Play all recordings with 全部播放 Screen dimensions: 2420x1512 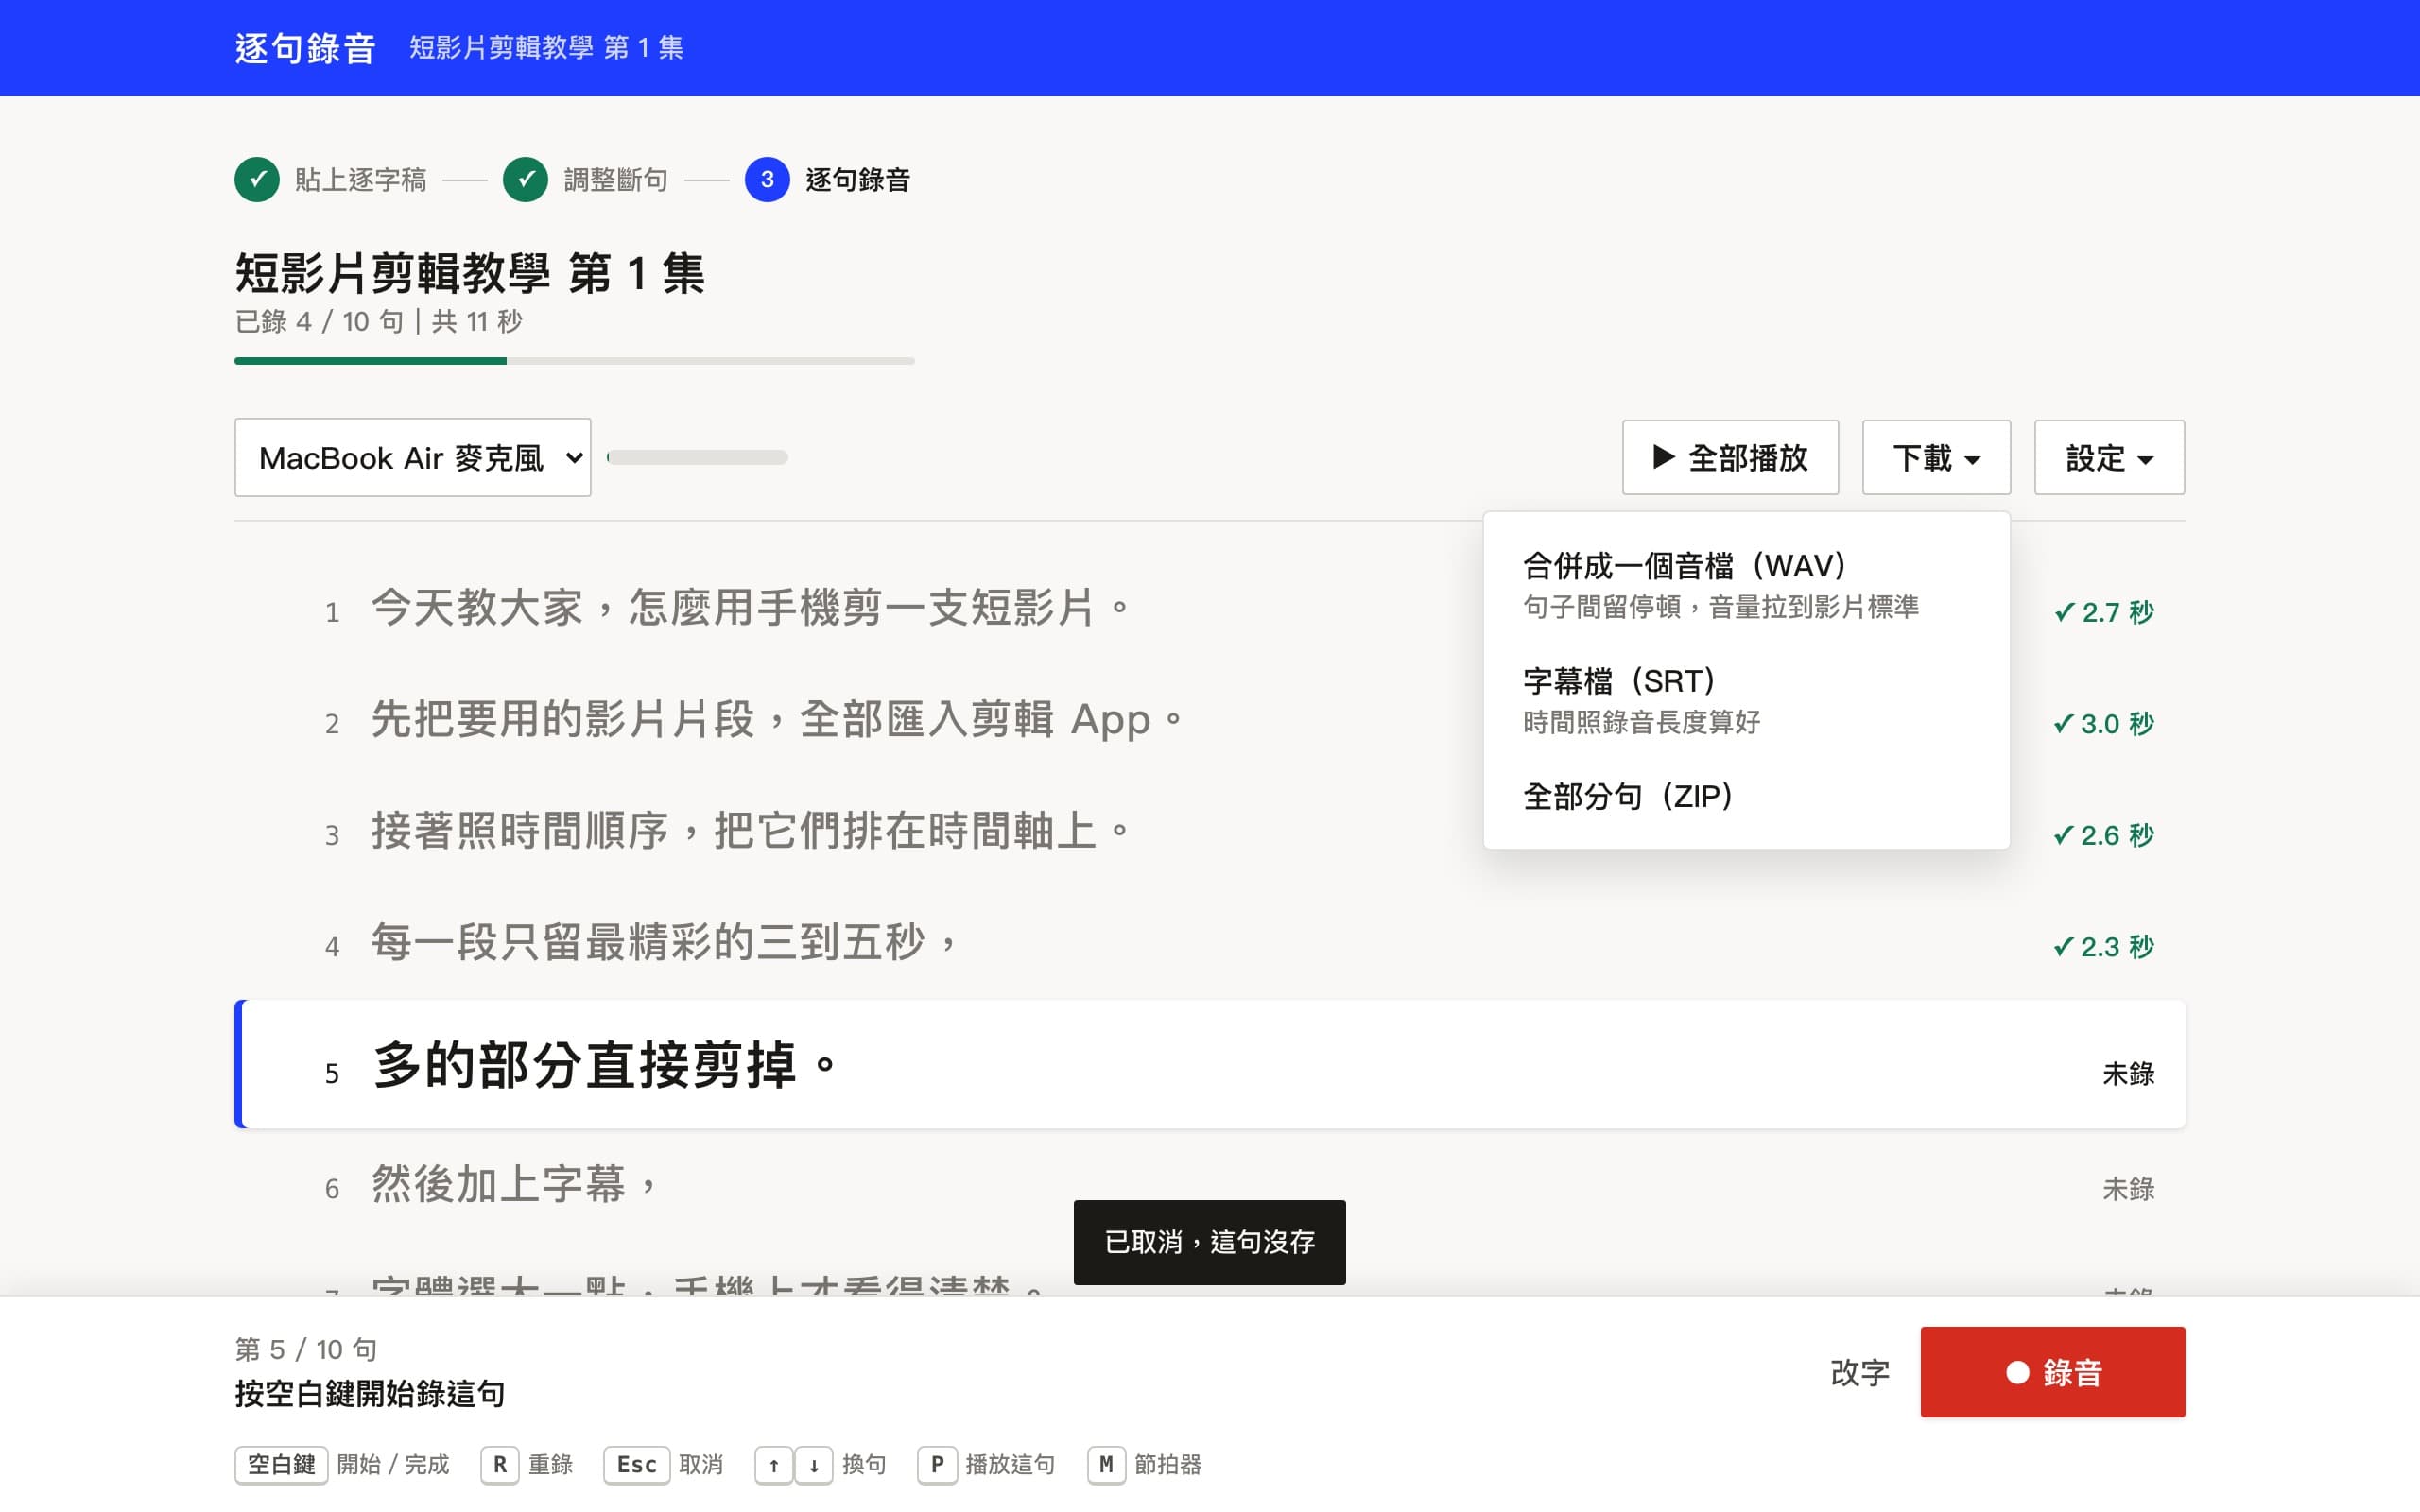1730,458
